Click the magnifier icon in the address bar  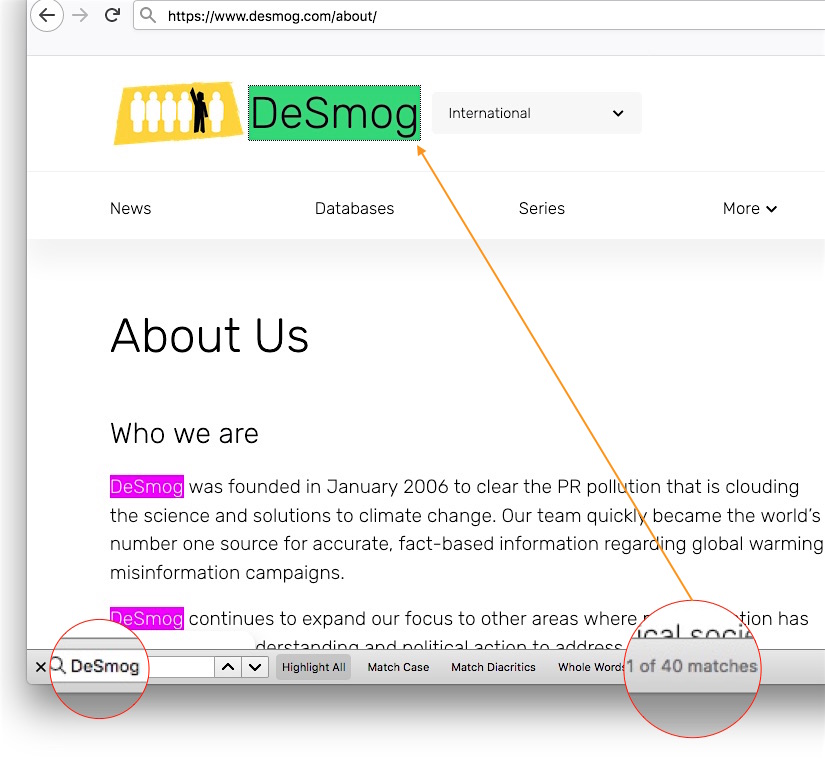(148, 16)
